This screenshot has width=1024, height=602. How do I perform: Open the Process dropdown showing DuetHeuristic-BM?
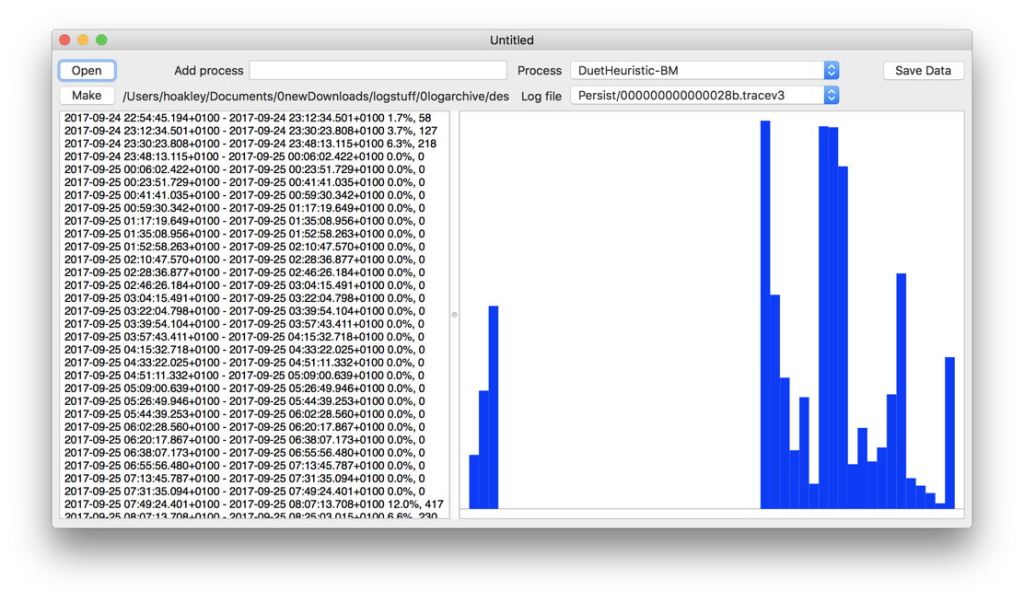click(x=704, y=71)
